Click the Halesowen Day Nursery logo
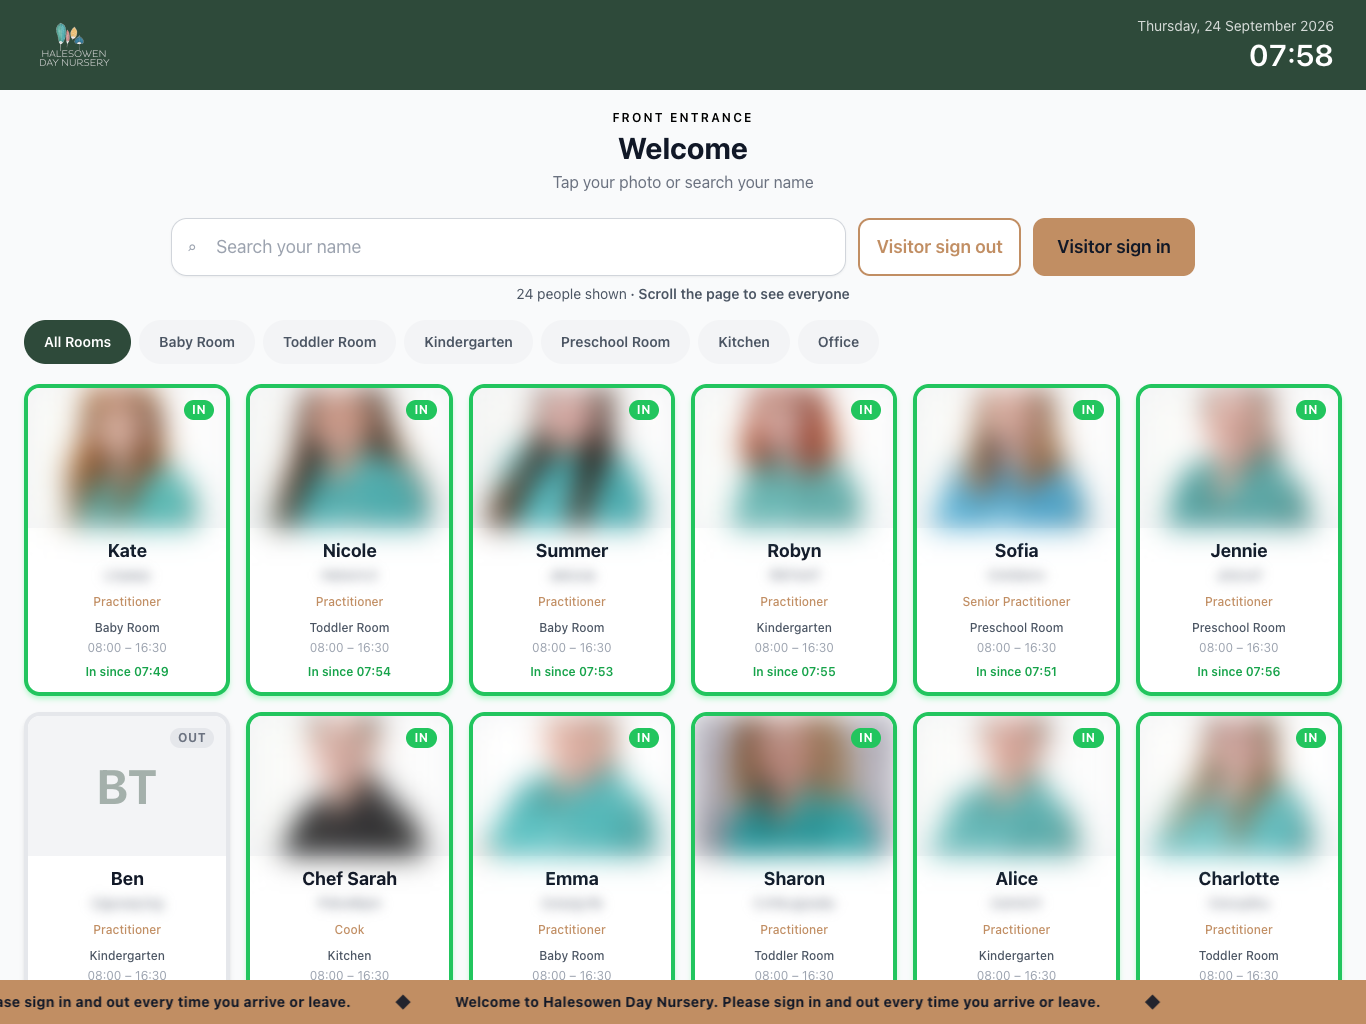This screenshot has height=1024, width=1366. pos(74,45)
